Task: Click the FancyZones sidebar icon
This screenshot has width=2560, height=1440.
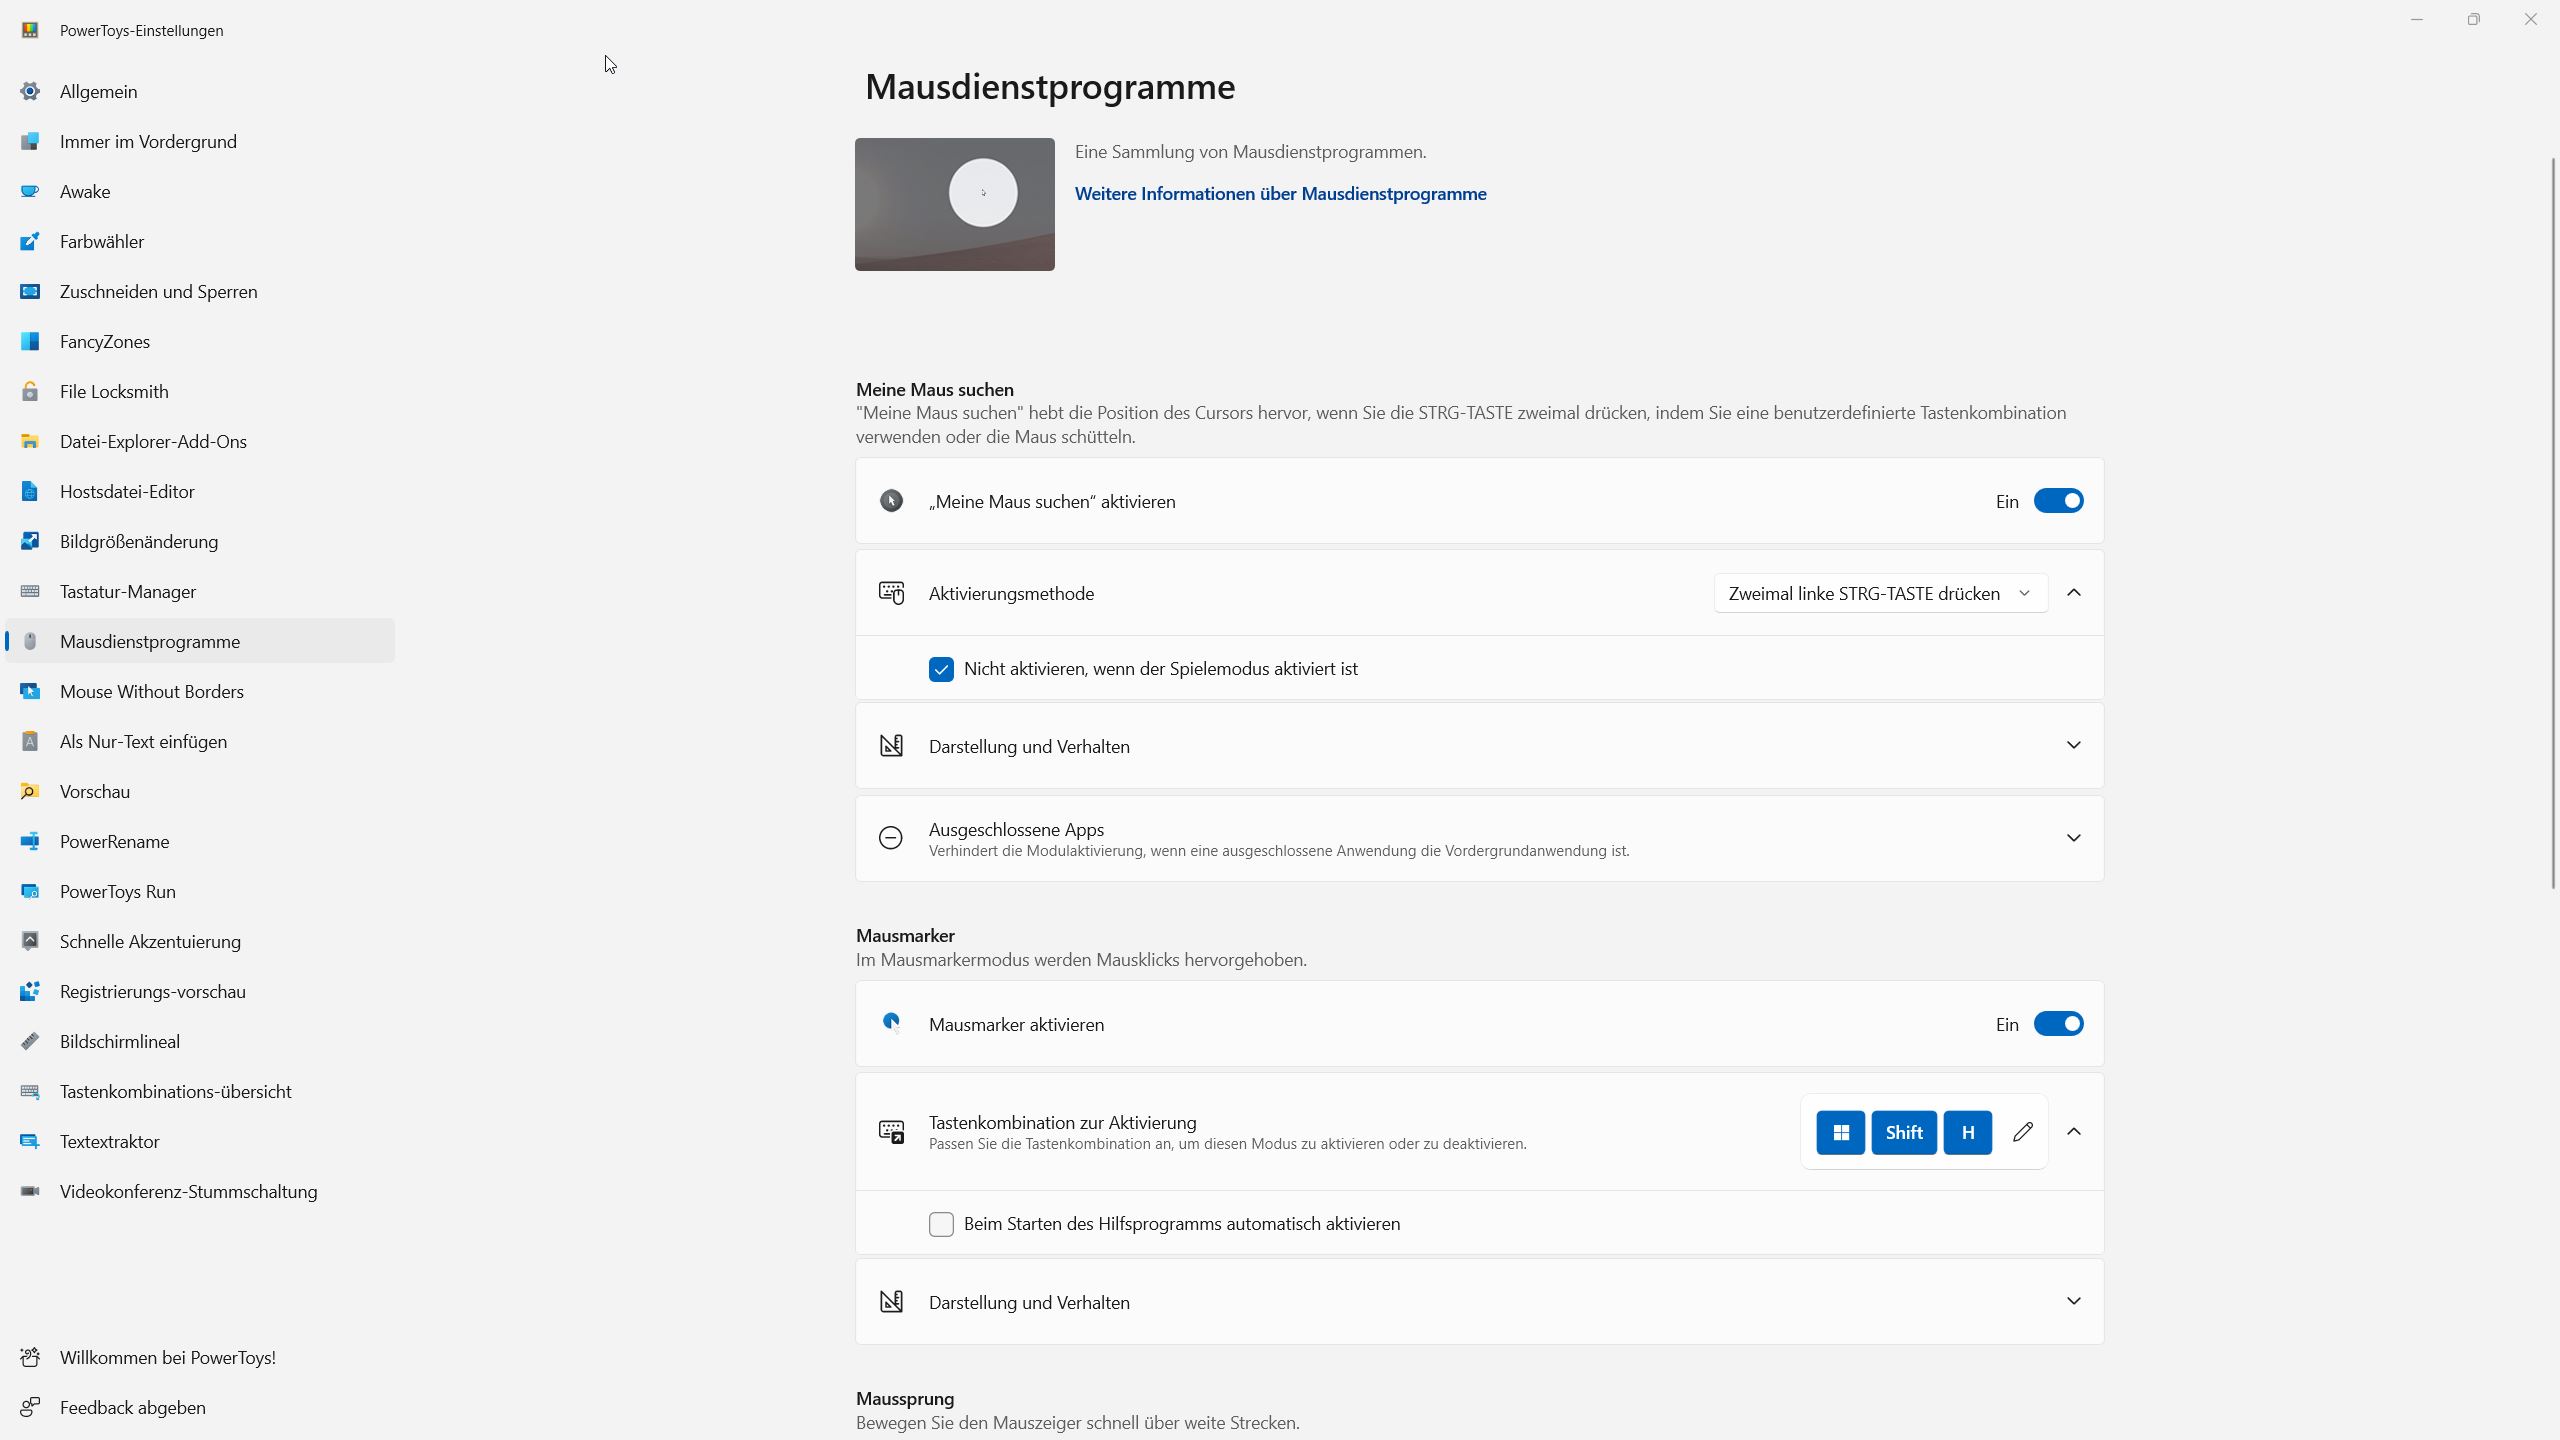Action: [30, 341]
